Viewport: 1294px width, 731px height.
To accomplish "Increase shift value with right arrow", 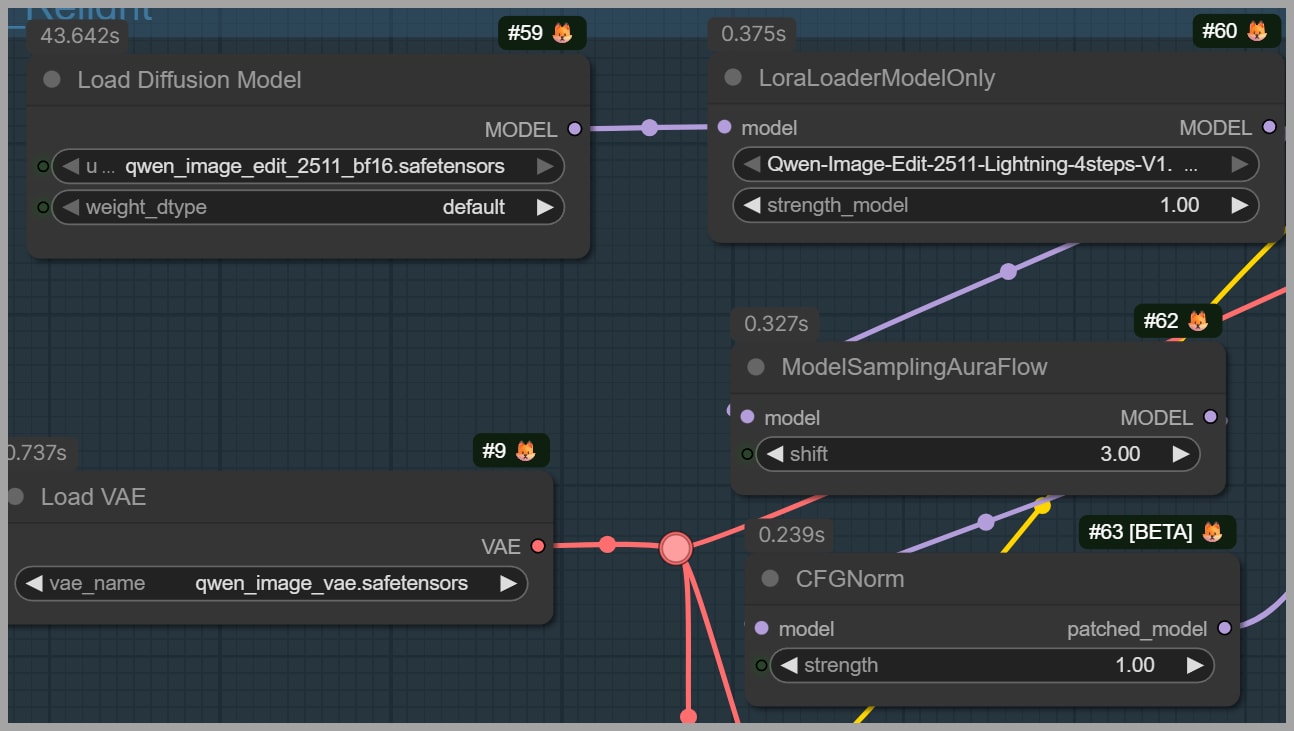I will (1180, 454).
